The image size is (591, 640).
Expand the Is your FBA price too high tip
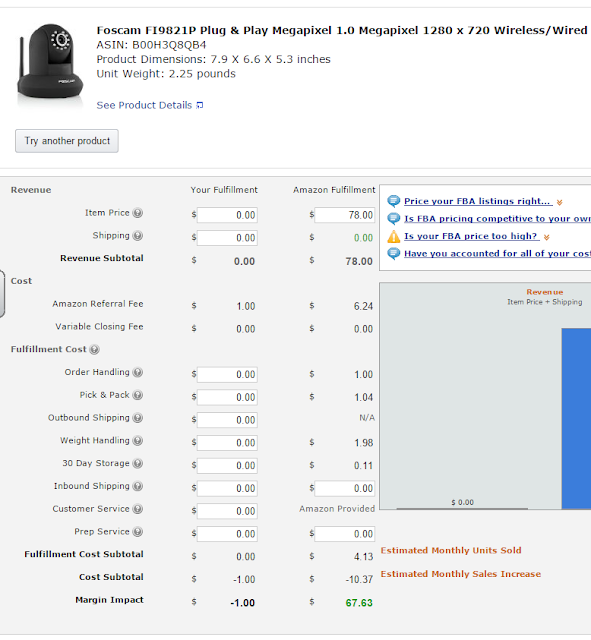point(547,237)
